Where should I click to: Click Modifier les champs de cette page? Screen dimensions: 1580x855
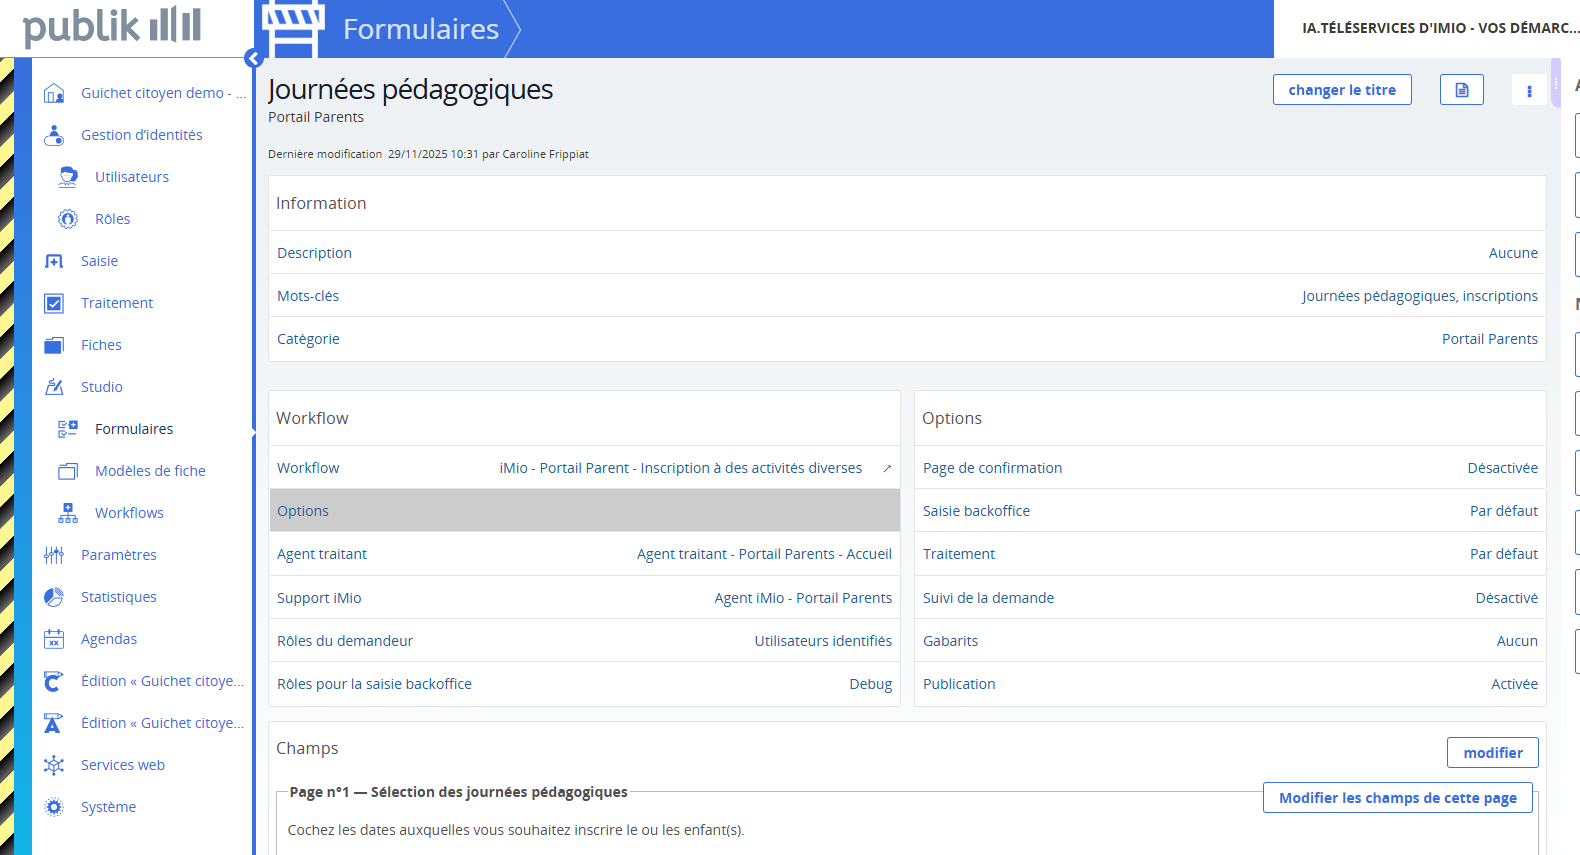1398,798
